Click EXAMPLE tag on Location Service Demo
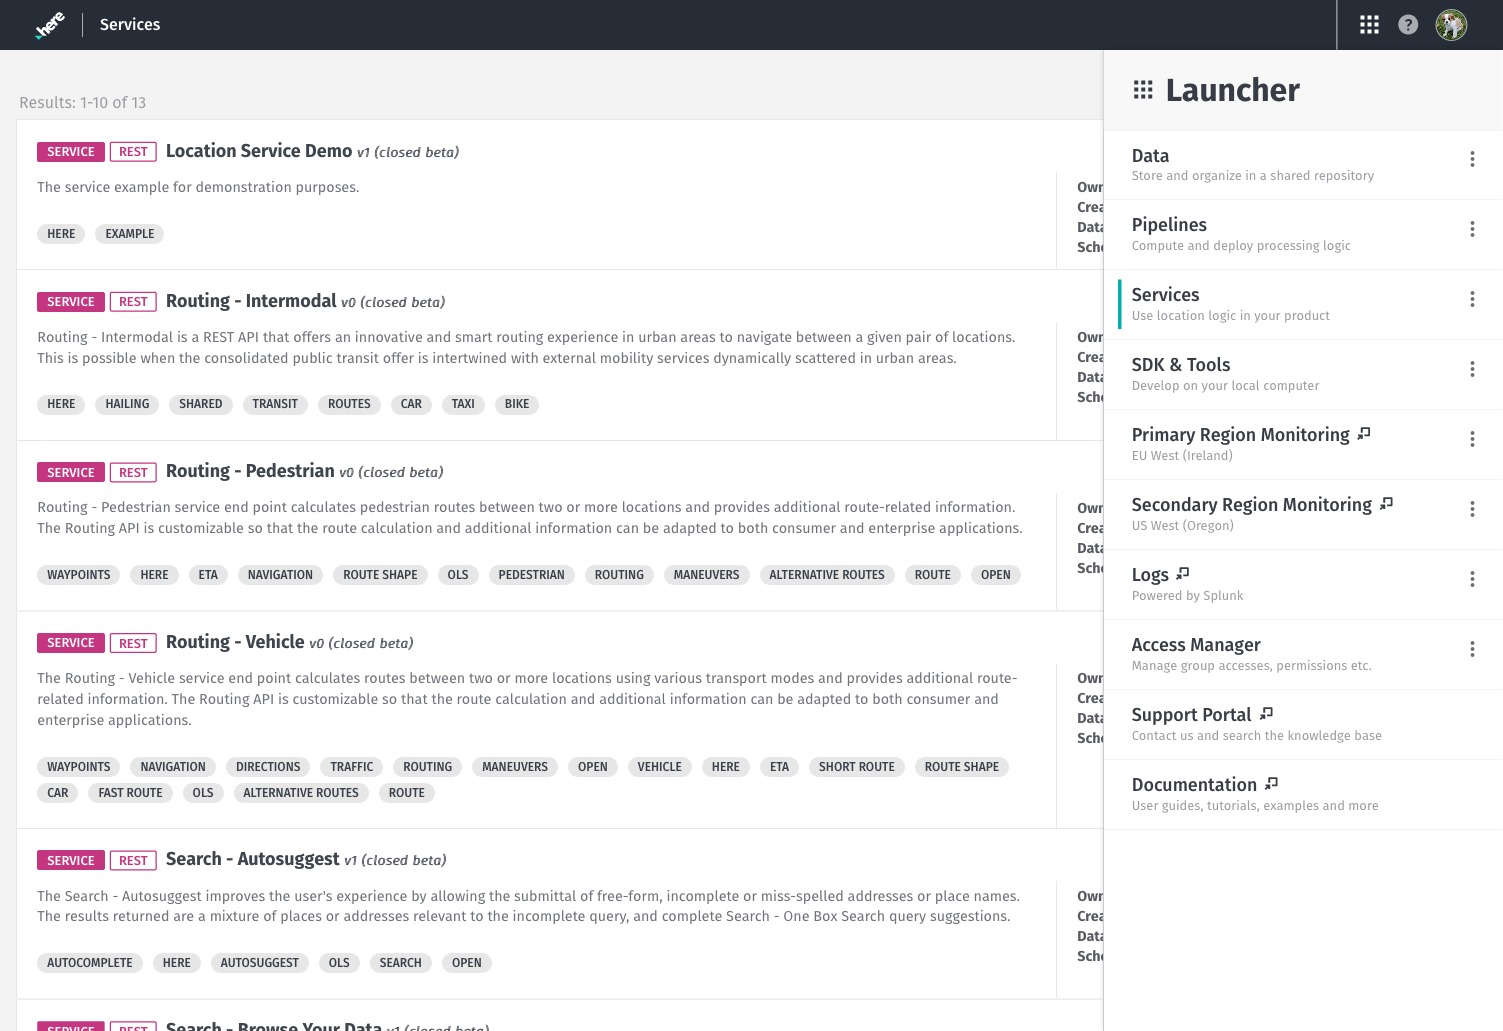Viewport: 1503px width, 1031px height. tap(130, 234)
